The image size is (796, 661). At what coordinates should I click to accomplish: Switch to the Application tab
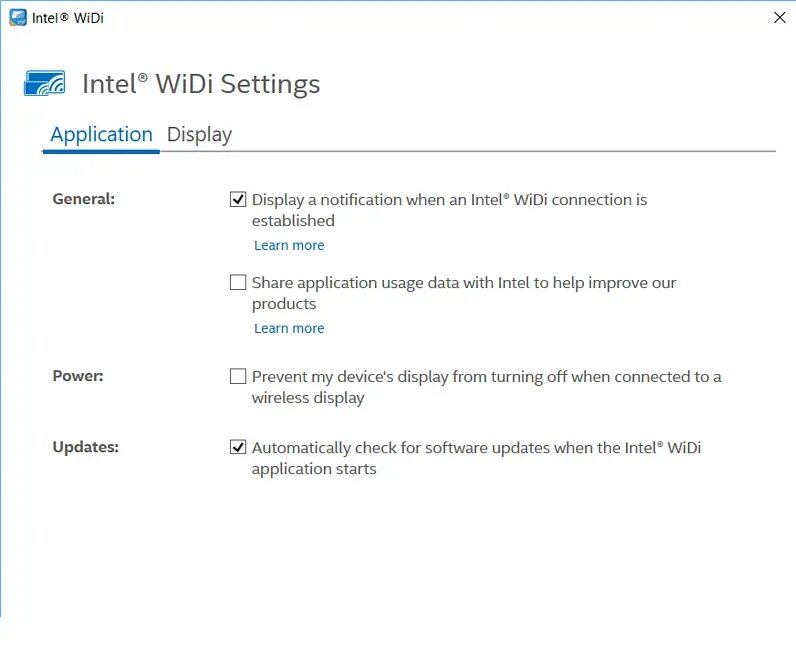101,135
